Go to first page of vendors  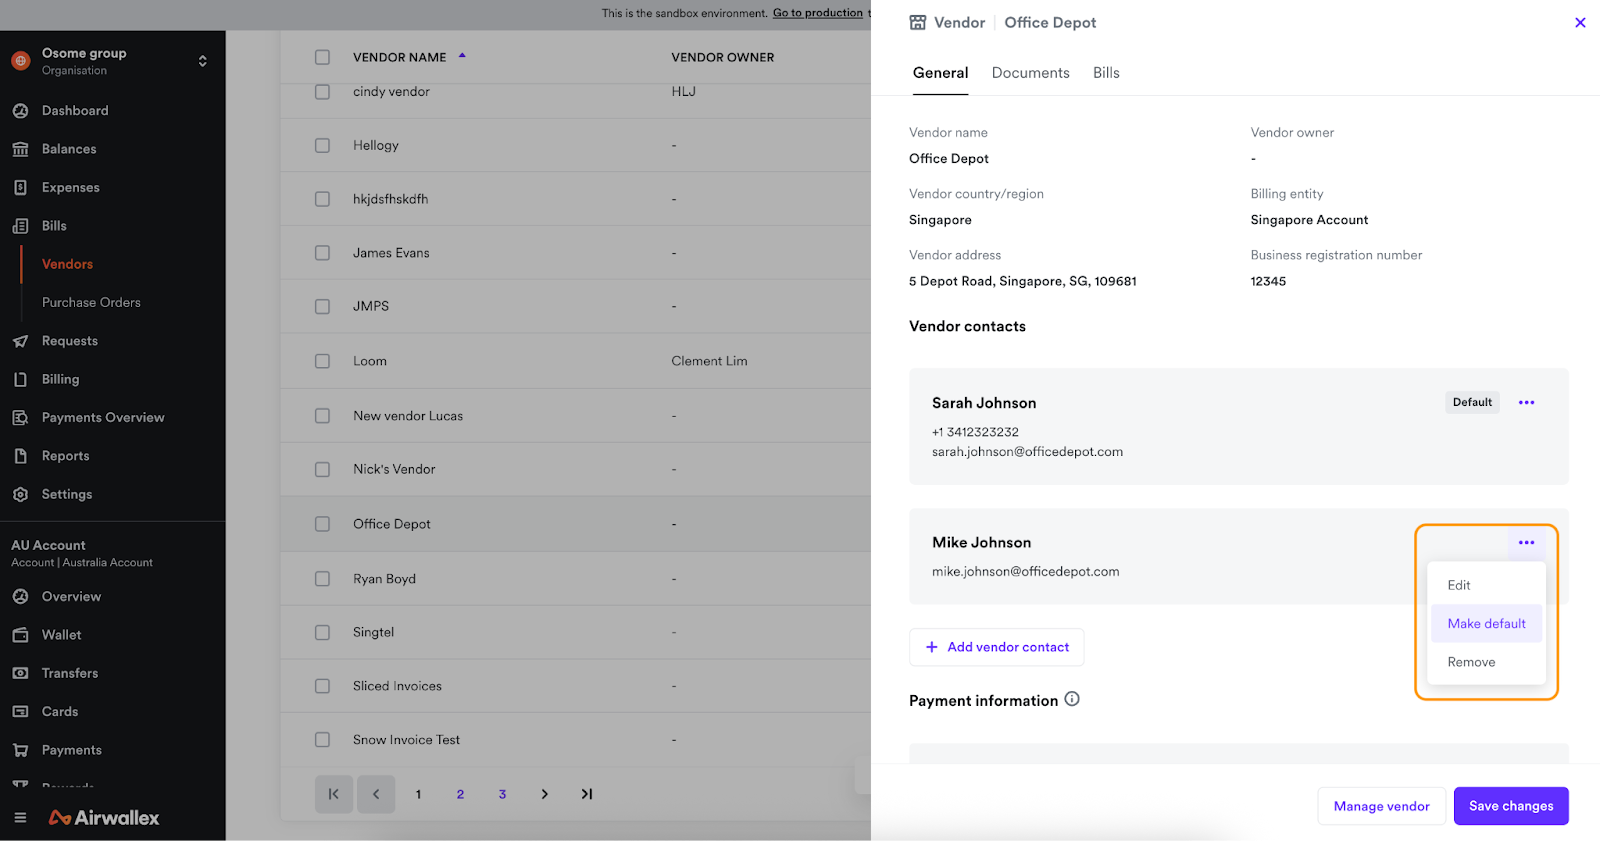[334, 794]
